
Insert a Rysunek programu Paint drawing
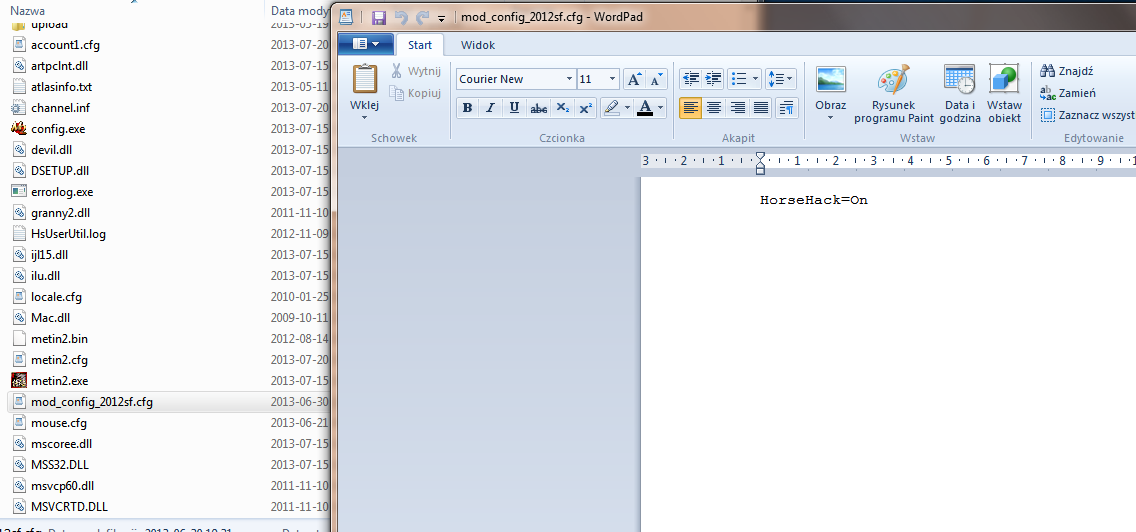click(x=894, y=94)
